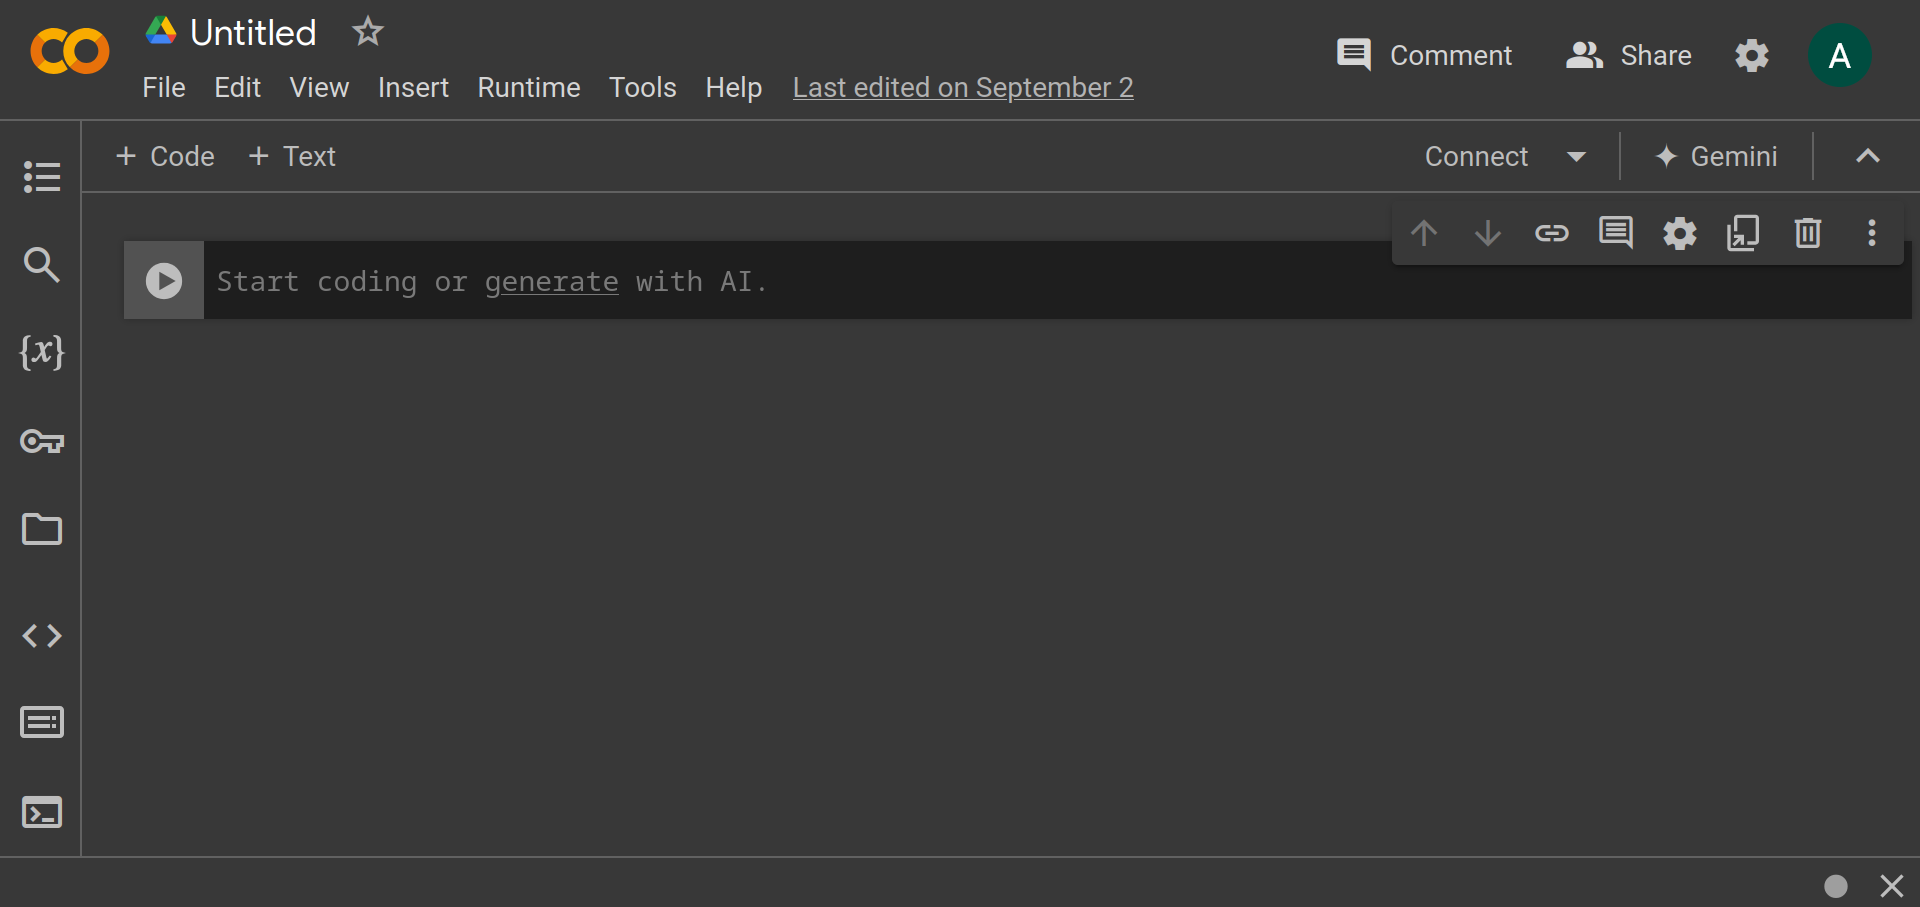
Task: Click the Share button
Action: pos(1629,55)
